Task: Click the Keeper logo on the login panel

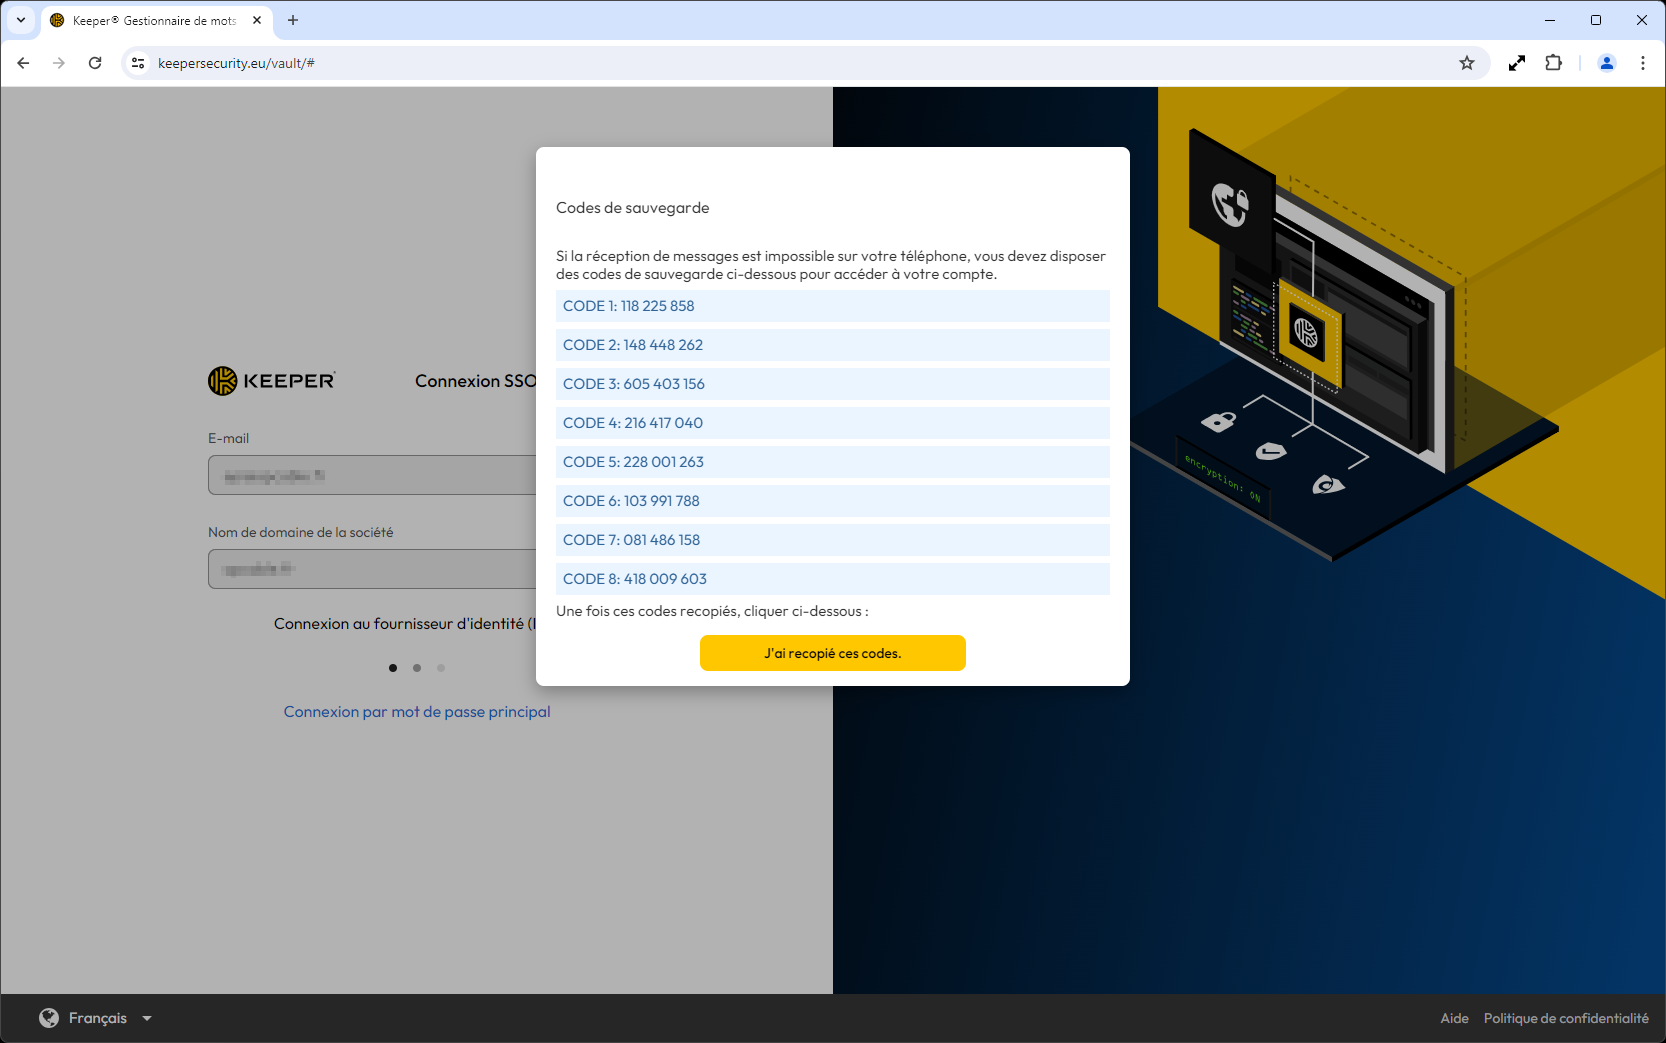Action: coord(272,381)
